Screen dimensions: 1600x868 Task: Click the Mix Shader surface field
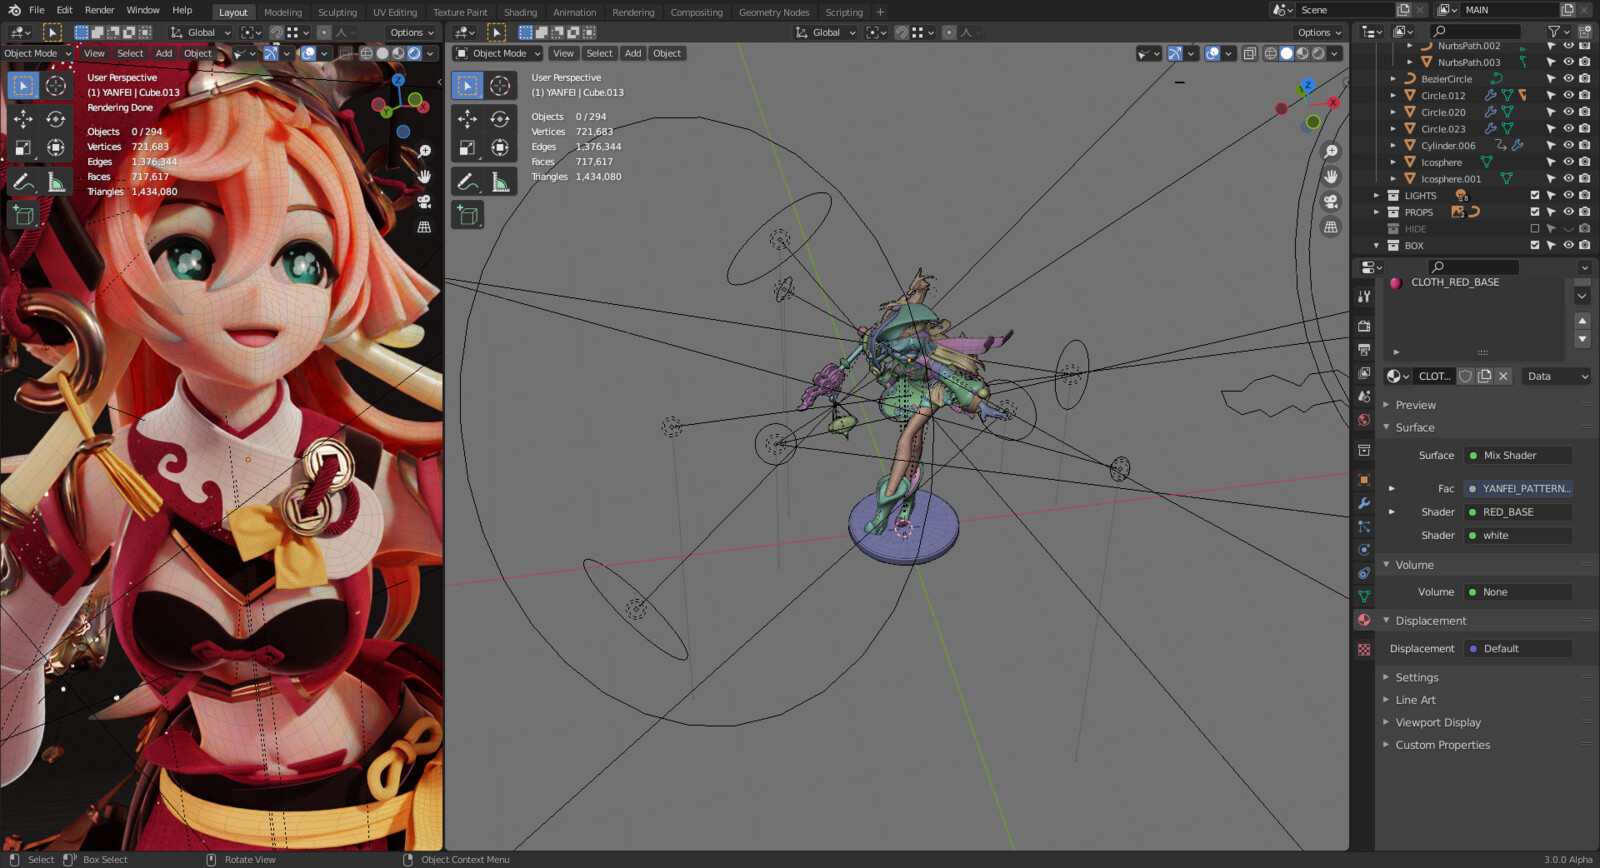[x=1518, y=455]
